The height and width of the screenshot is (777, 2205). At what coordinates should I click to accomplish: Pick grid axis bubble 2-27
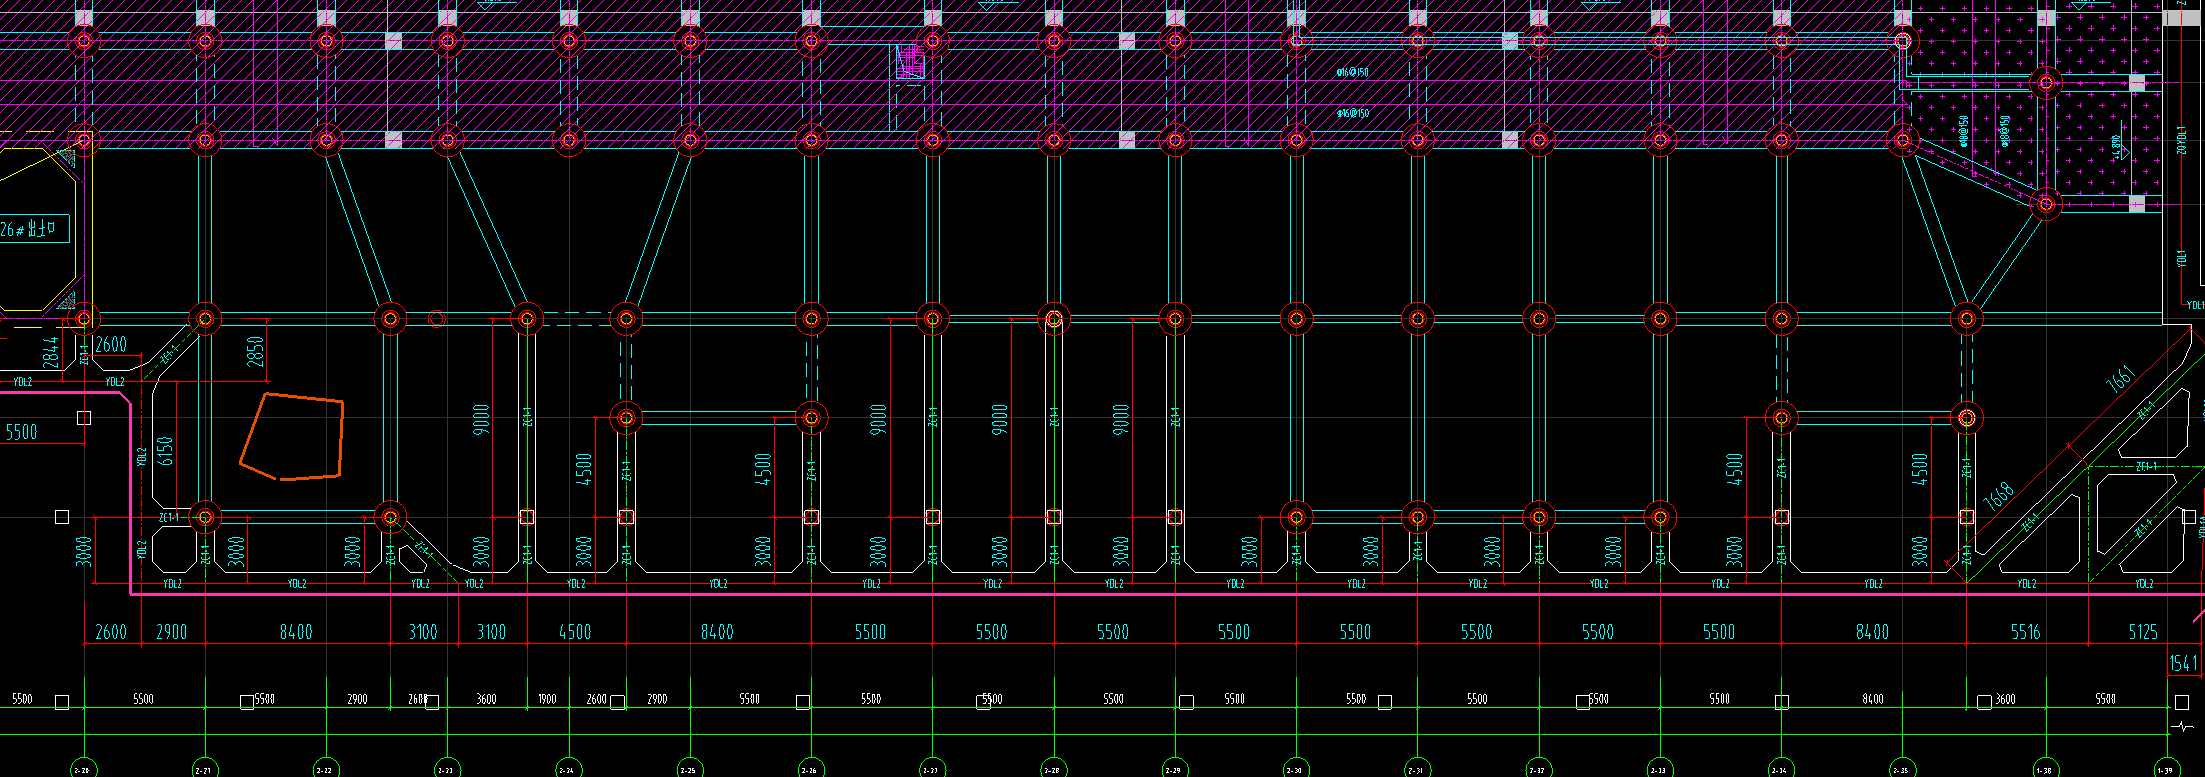[931, 769]
